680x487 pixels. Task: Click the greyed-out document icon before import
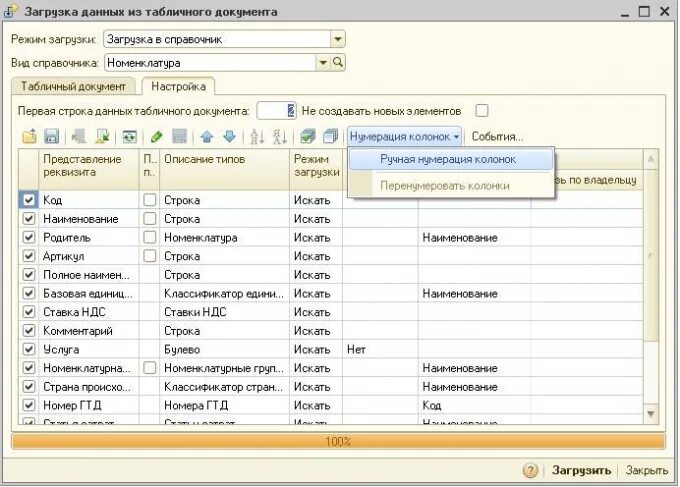tap(79, 137)
